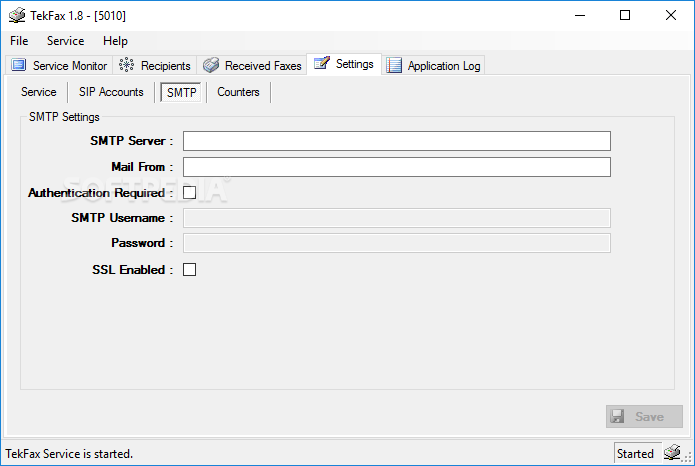Image resolution: width=695 pixels, height=466 pixels.
Task: Click into the Mail From field
Action: point(397,167)
